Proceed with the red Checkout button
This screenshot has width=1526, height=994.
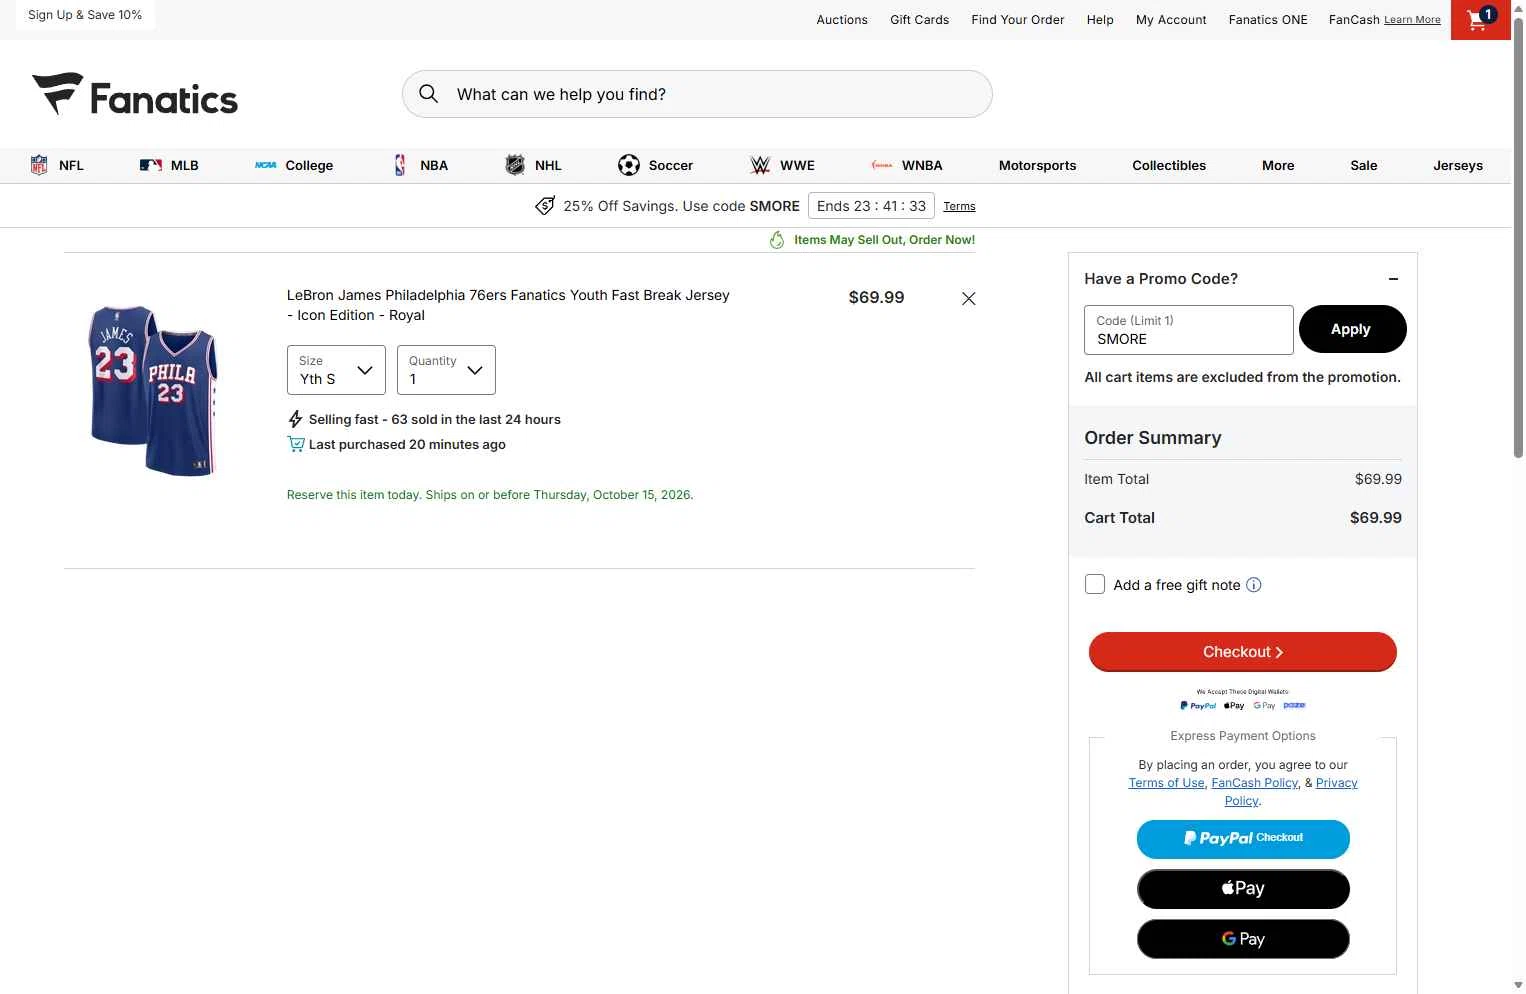(x=1243, y=652)
